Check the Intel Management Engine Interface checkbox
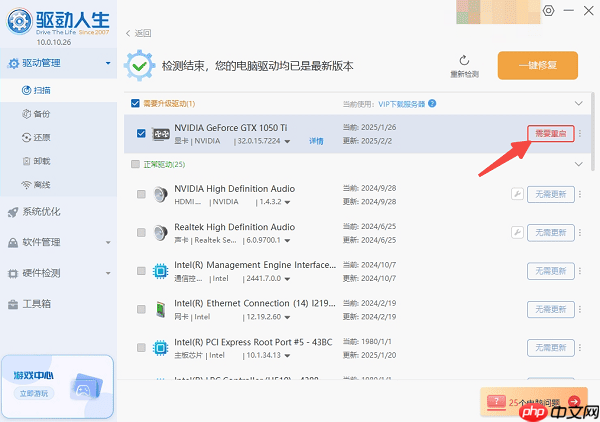Viewport: 600px width, 422px height. tap(141, 271)
